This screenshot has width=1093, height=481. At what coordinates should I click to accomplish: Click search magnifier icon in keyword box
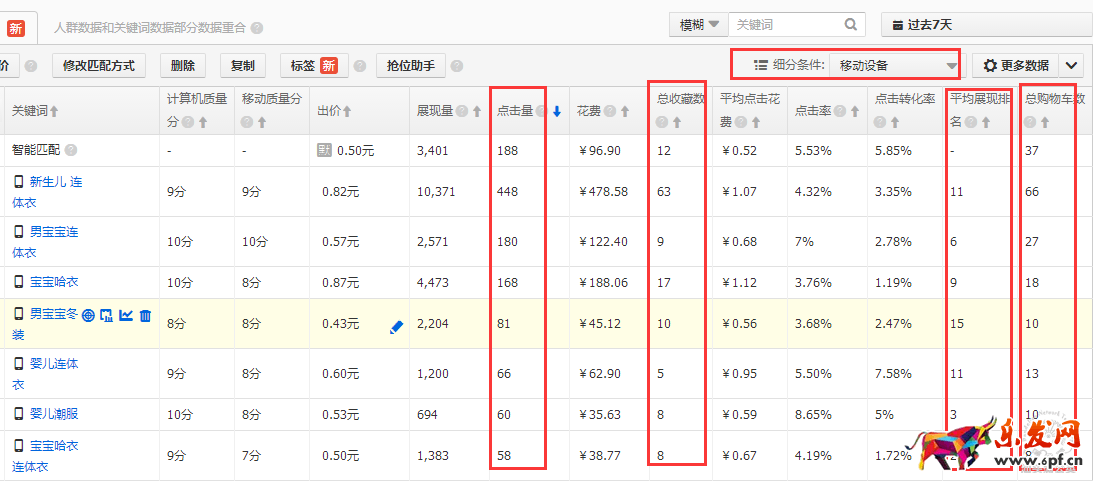point(851,25)
